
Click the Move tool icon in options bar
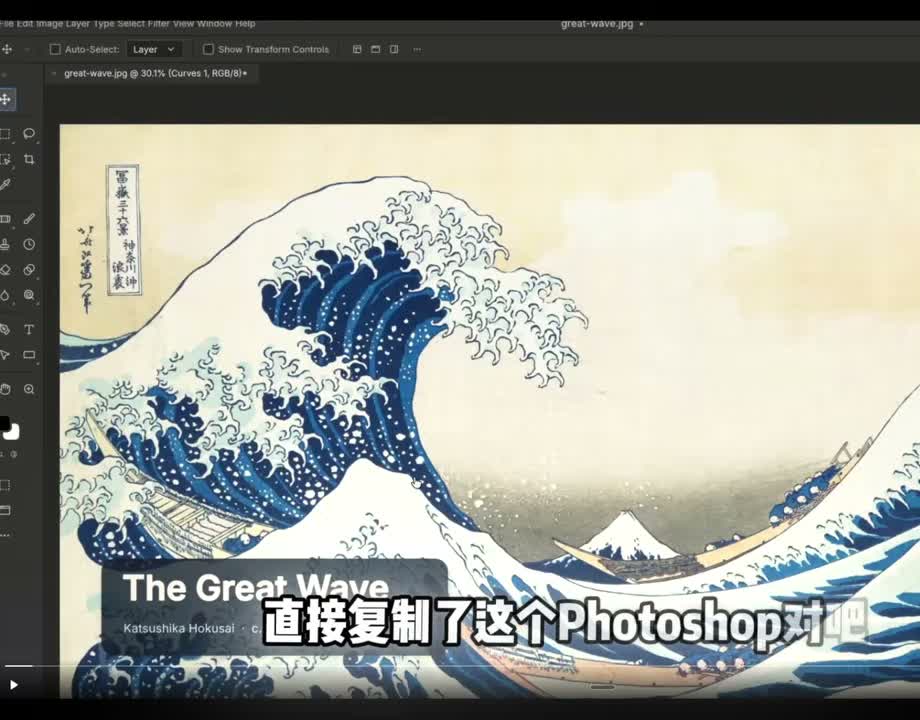(x=6, y=49)
